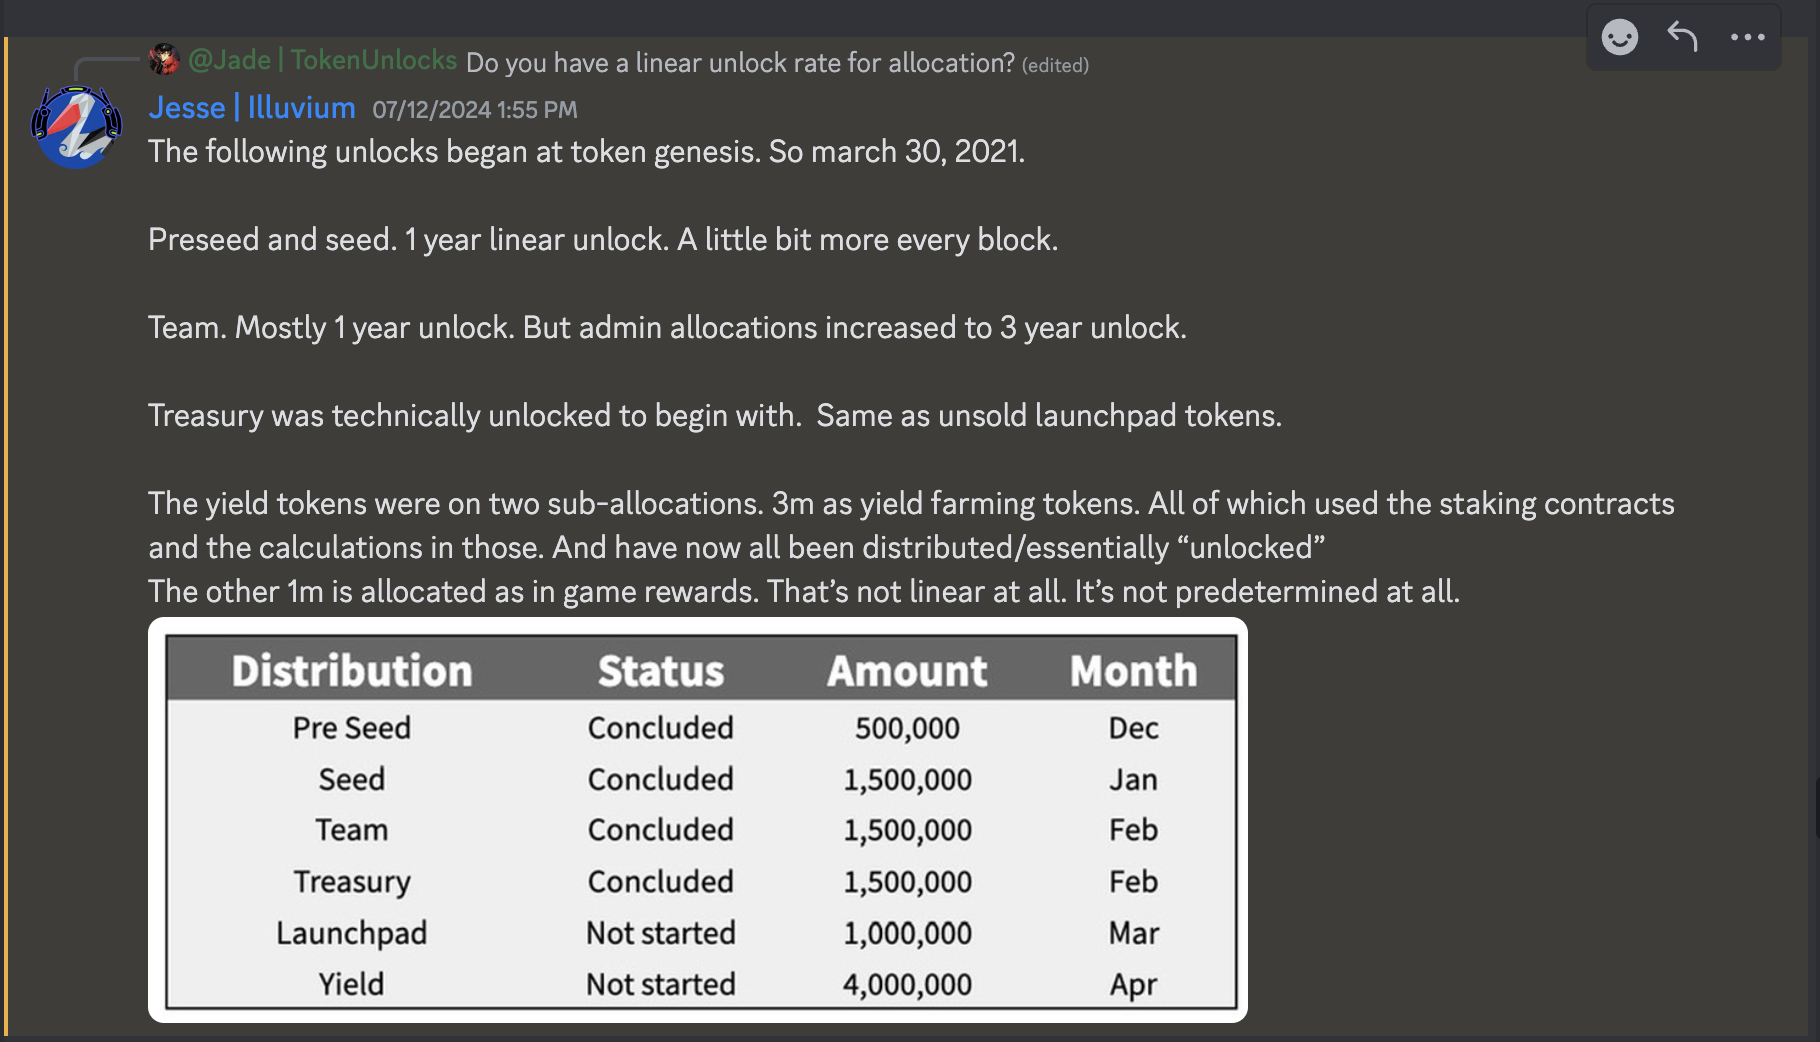1820x1042 pixels.
Task: Click the '4,000,000' Yield amount in image
Action: tap(907, 985)
